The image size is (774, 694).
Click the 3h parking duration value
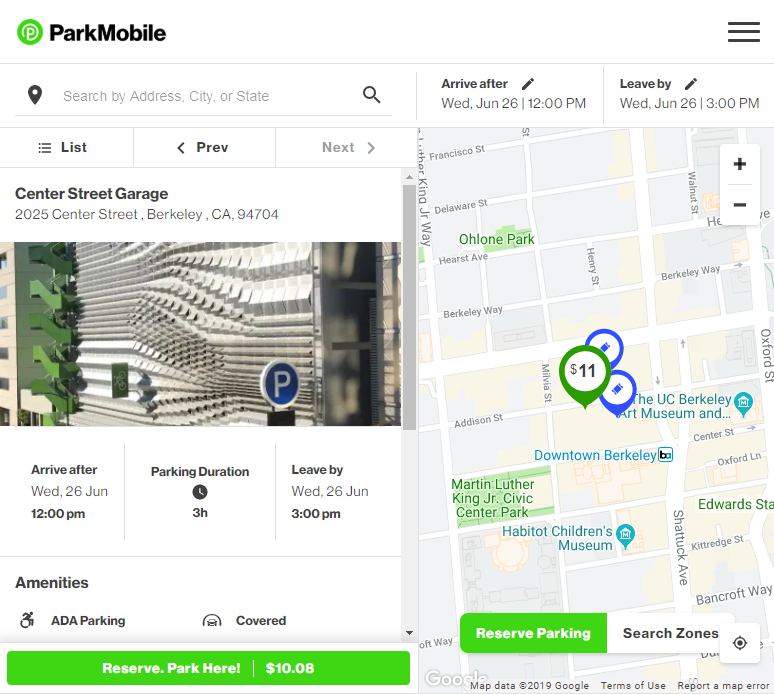coord(200,513)
